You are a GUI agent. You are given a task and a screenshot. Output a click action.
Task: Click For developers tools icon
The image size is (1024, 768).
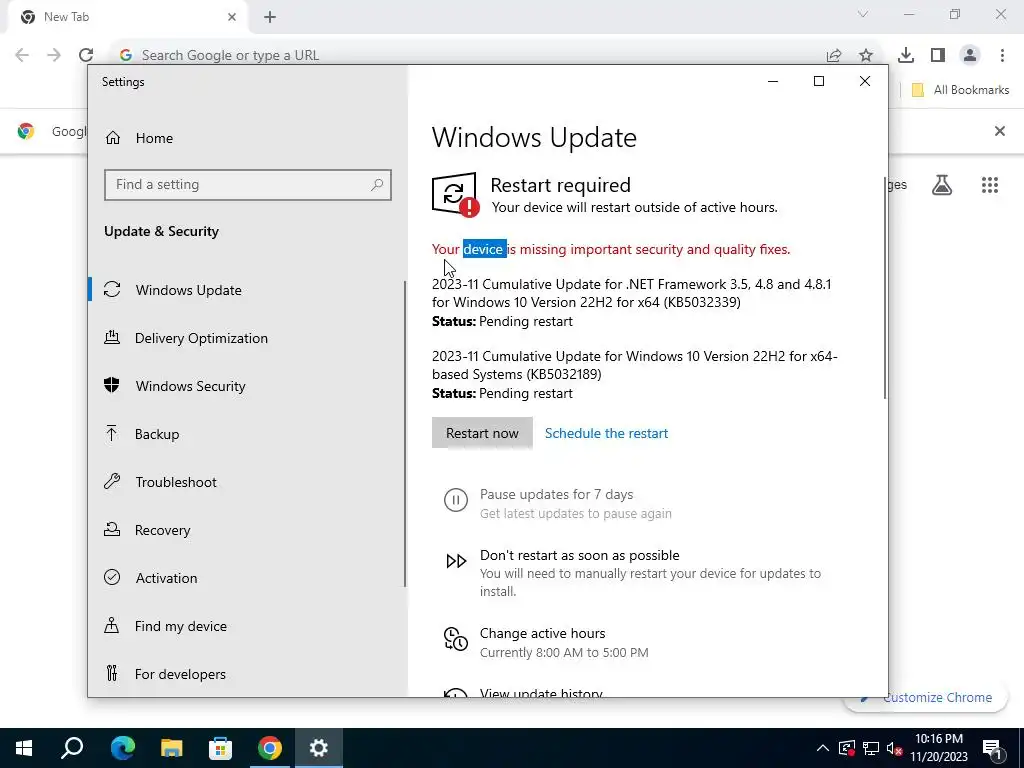[x=112, y=673]
